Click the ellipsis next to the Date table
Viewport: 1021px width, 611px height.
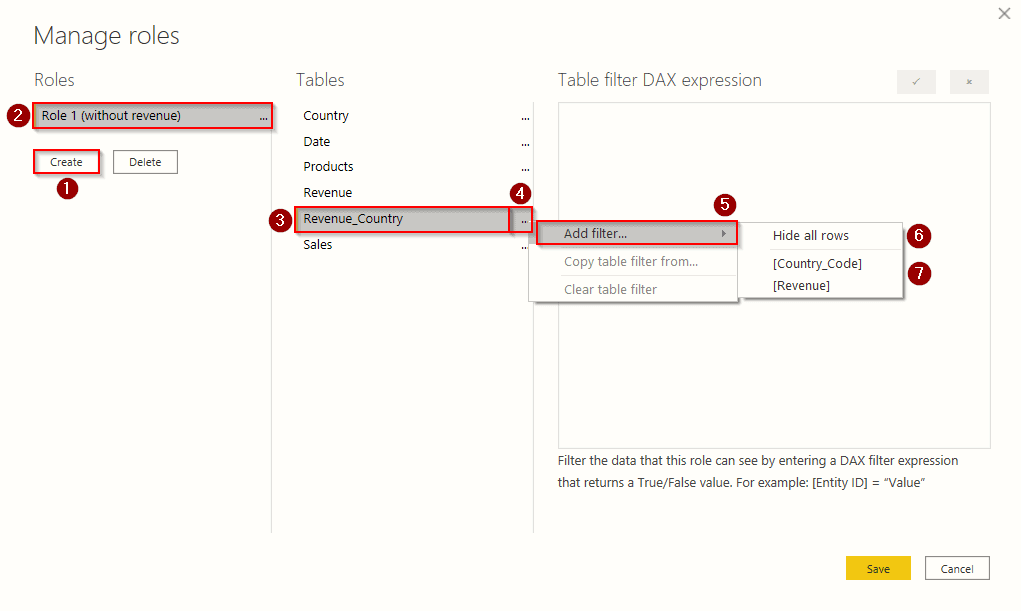pos(525,141)
